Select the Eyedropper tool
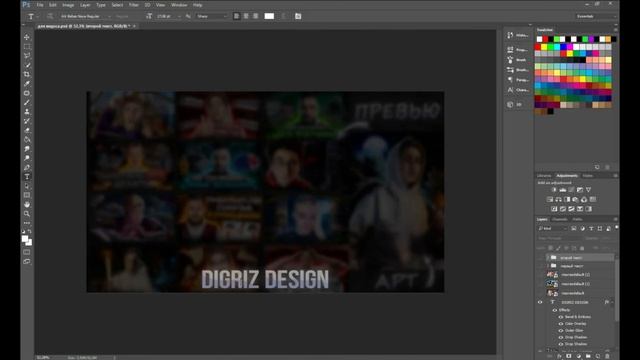This screenshot has height=360, width=640. 27,84
